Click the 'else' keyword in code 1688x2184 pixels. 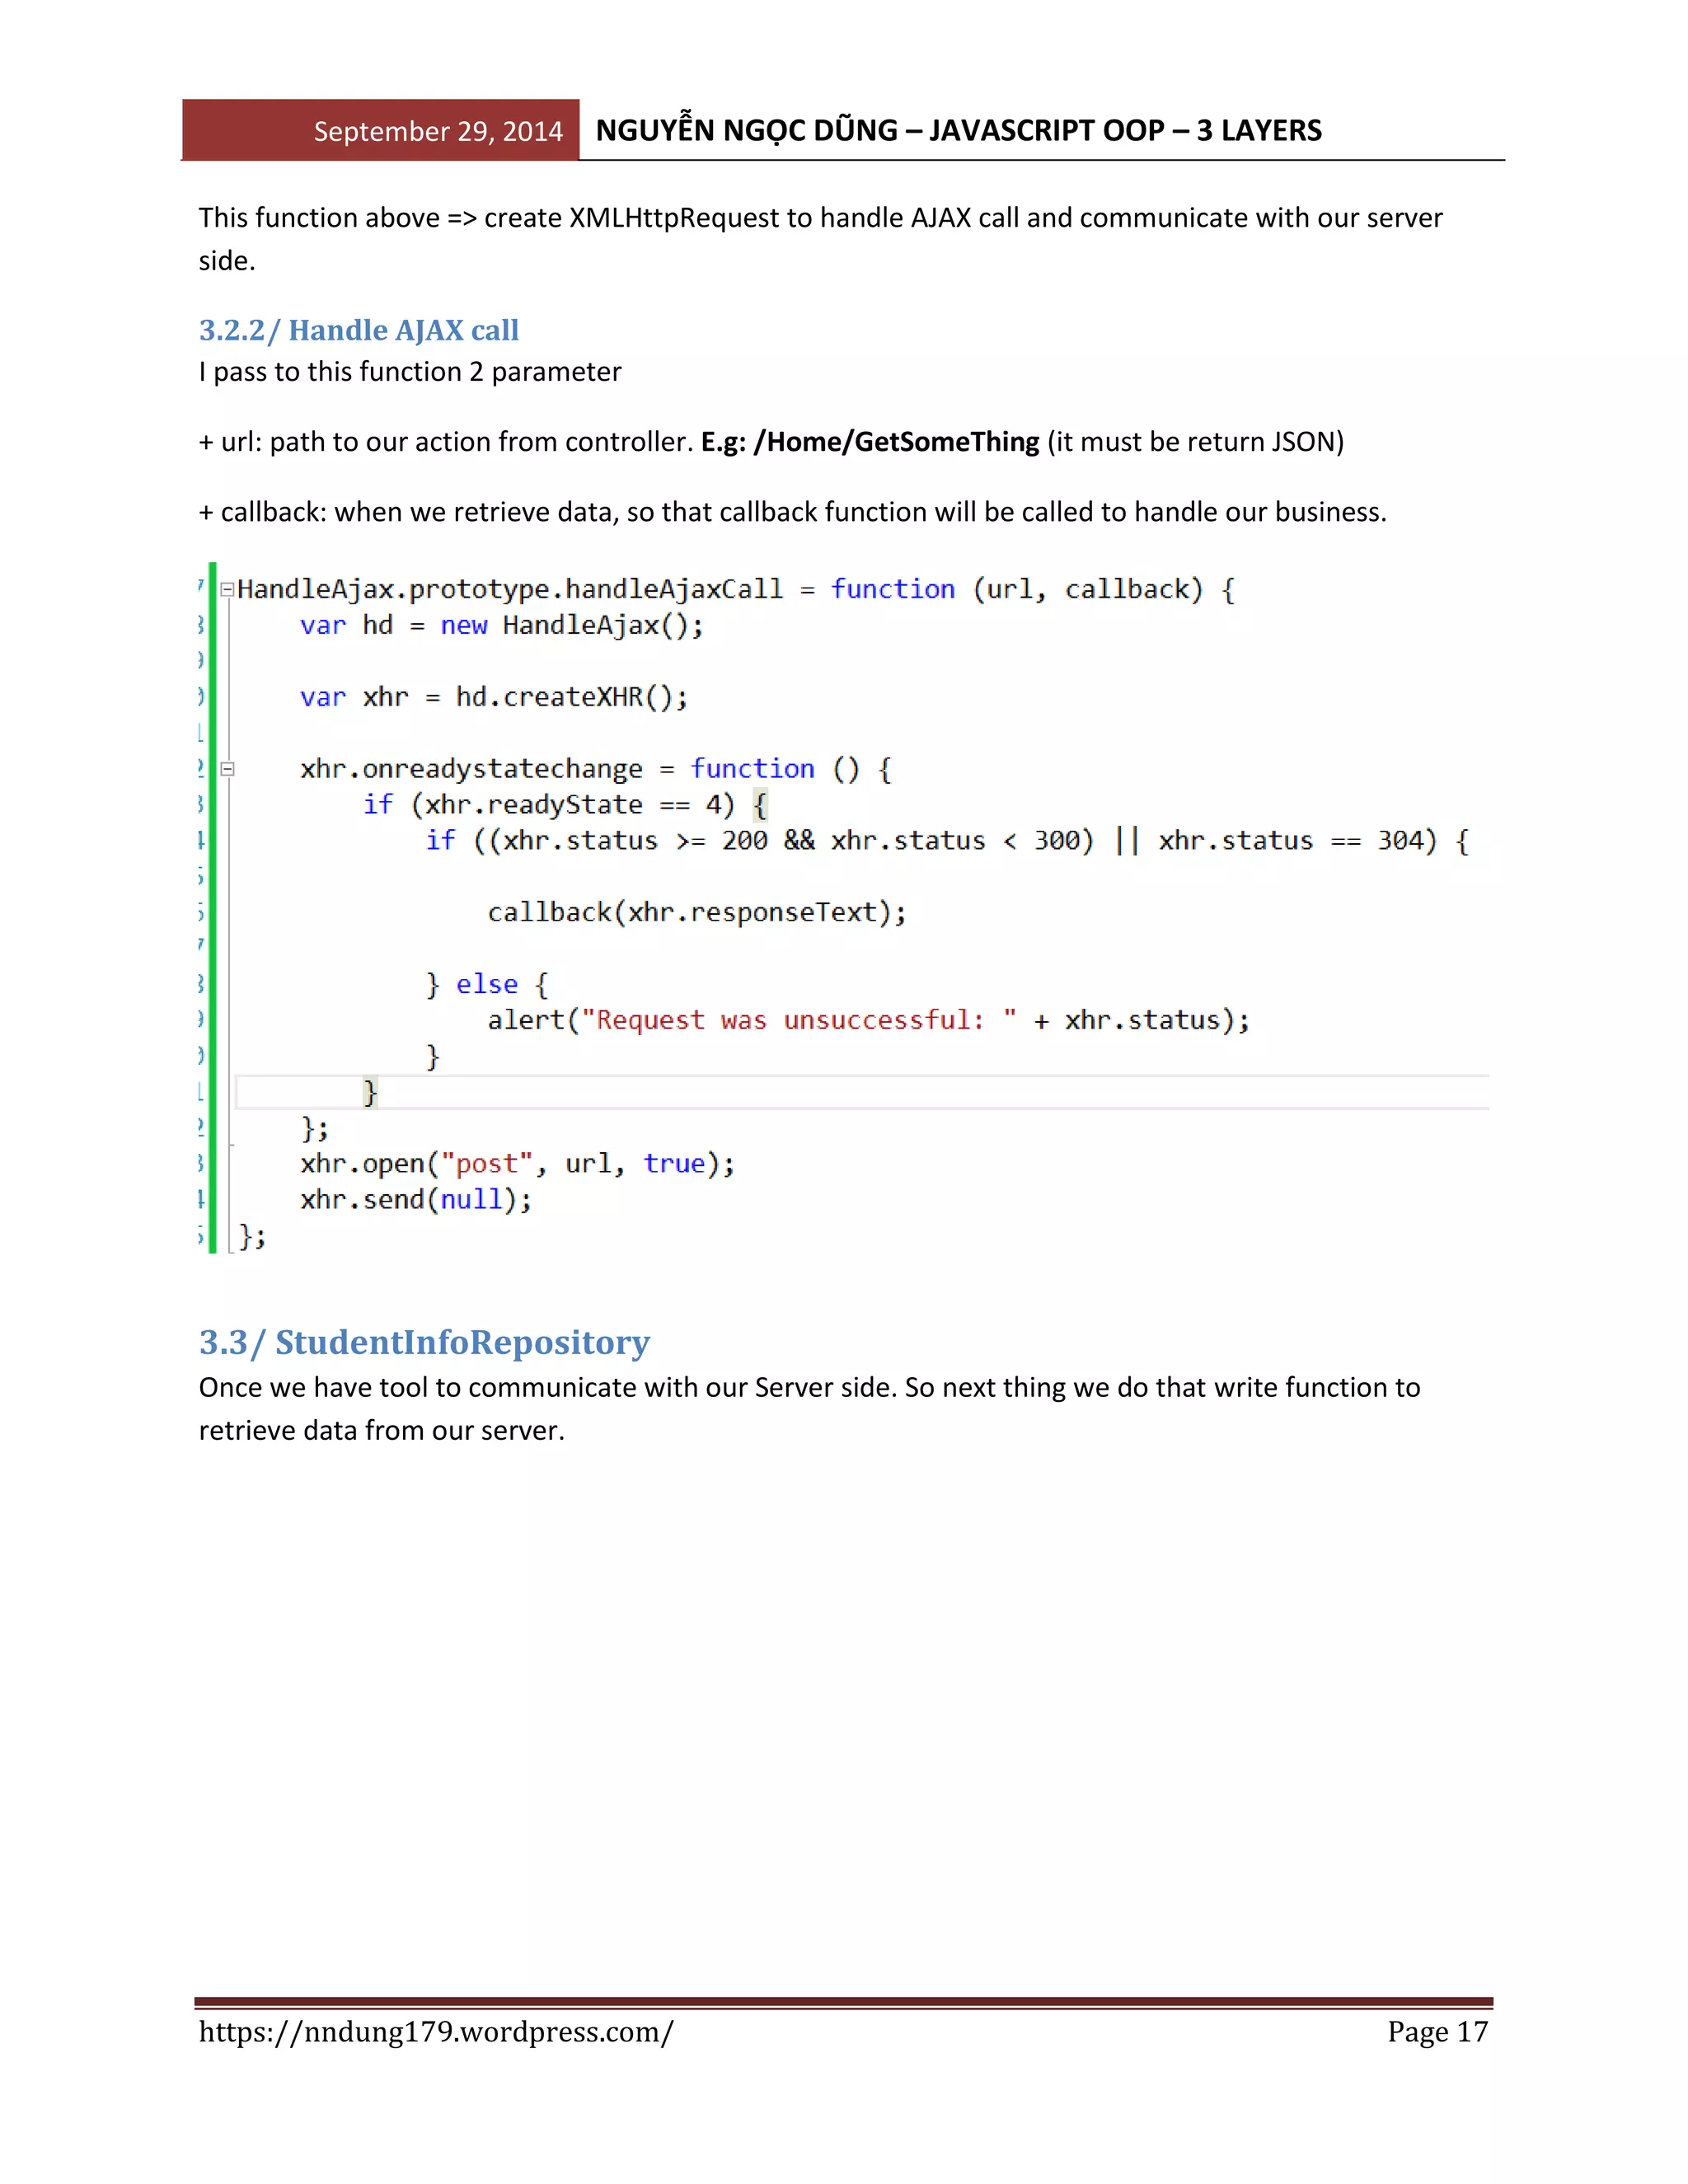[487, 984]
